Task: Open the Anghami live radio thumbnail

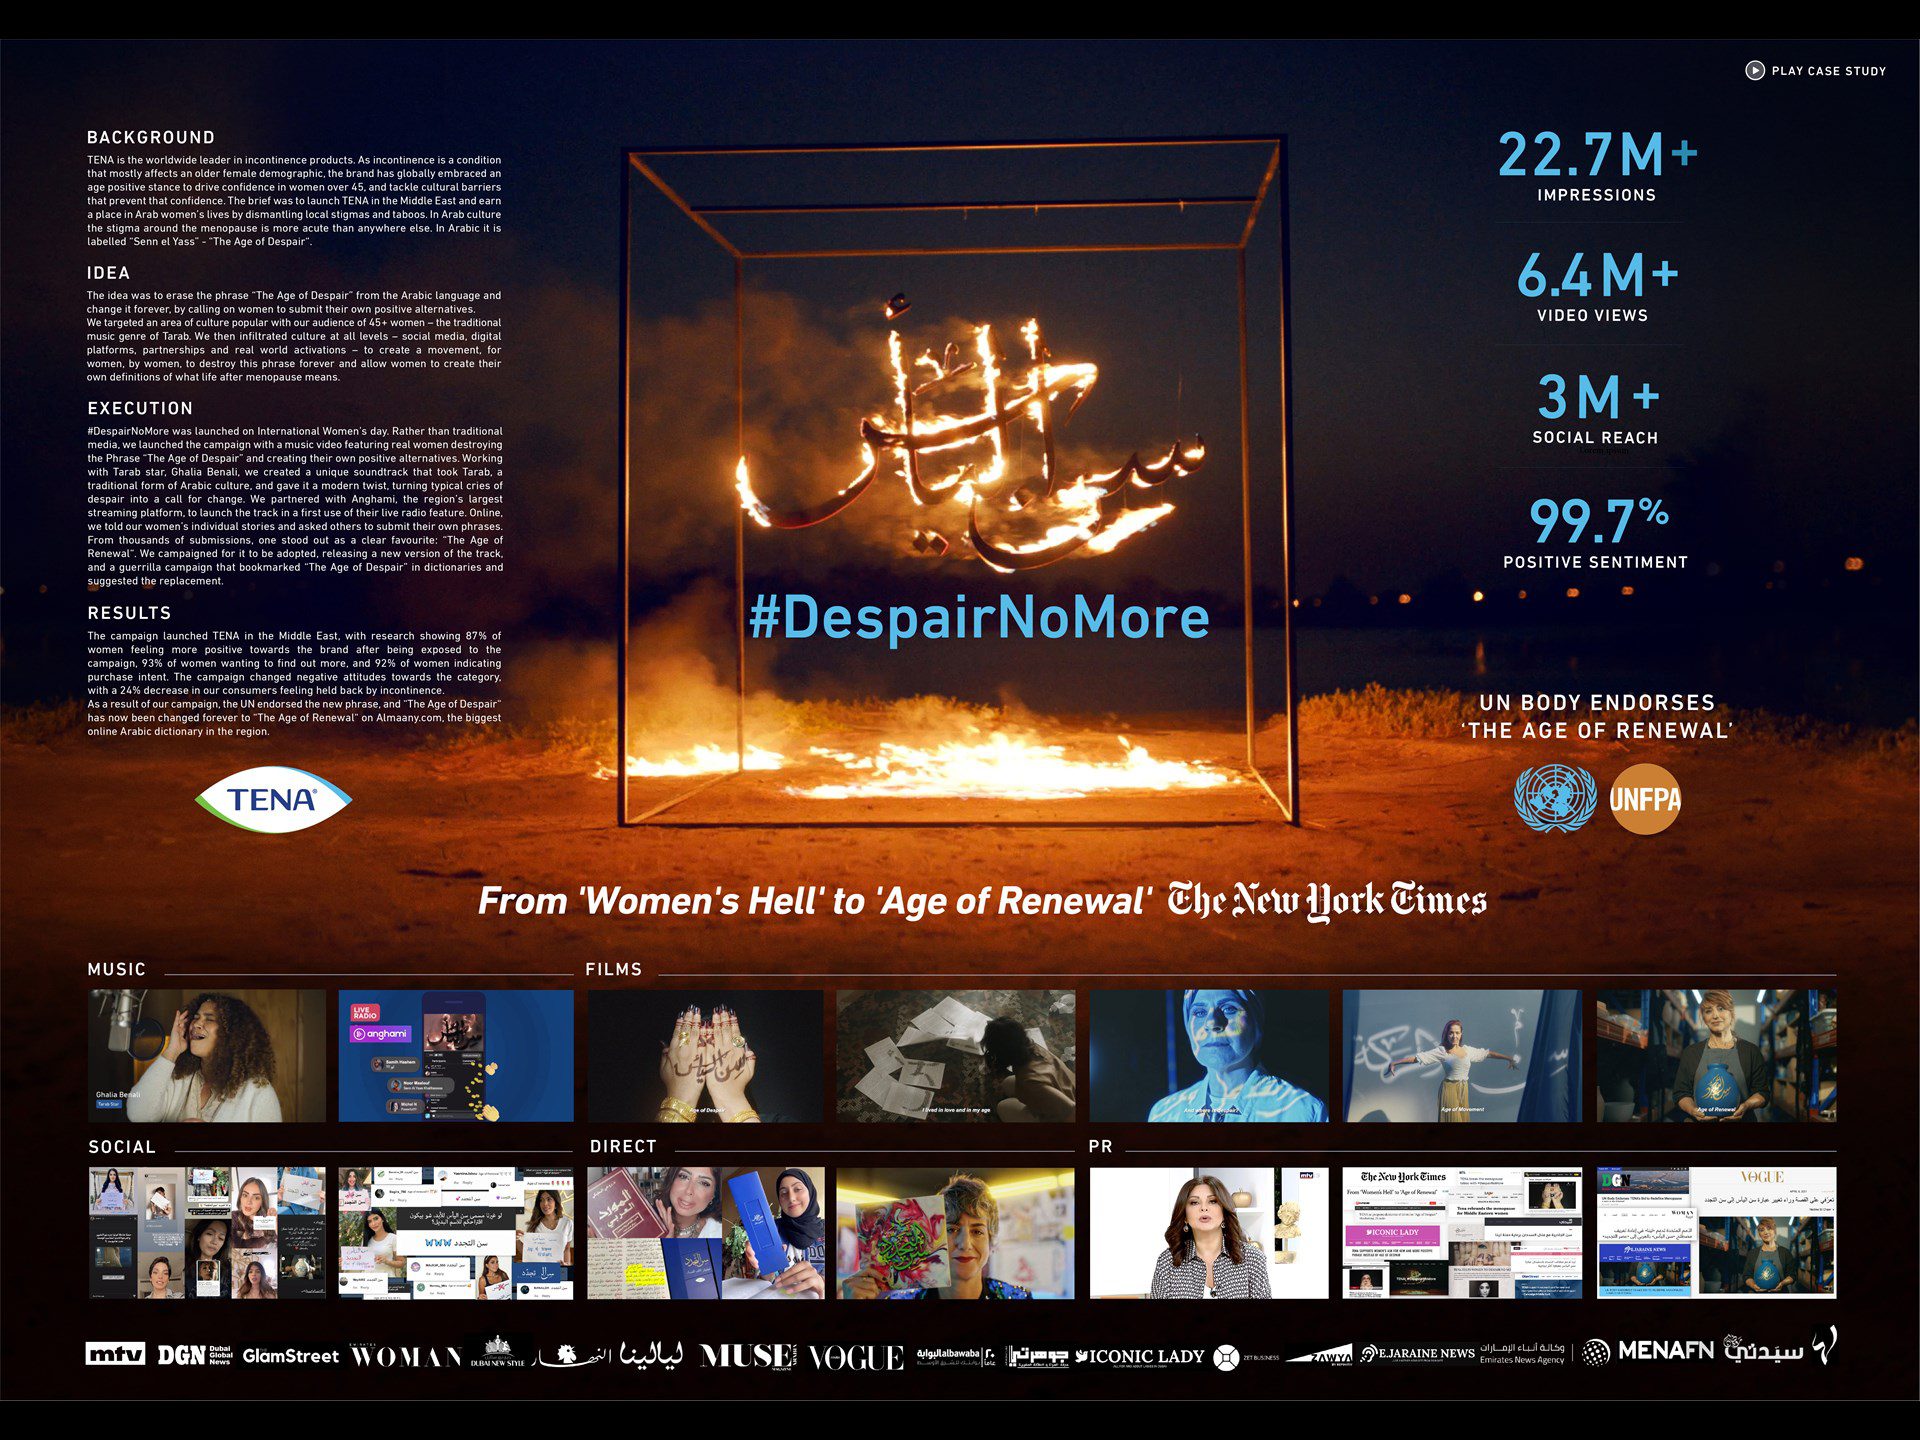Action: pyautogui.click(x=456, y=1056)
